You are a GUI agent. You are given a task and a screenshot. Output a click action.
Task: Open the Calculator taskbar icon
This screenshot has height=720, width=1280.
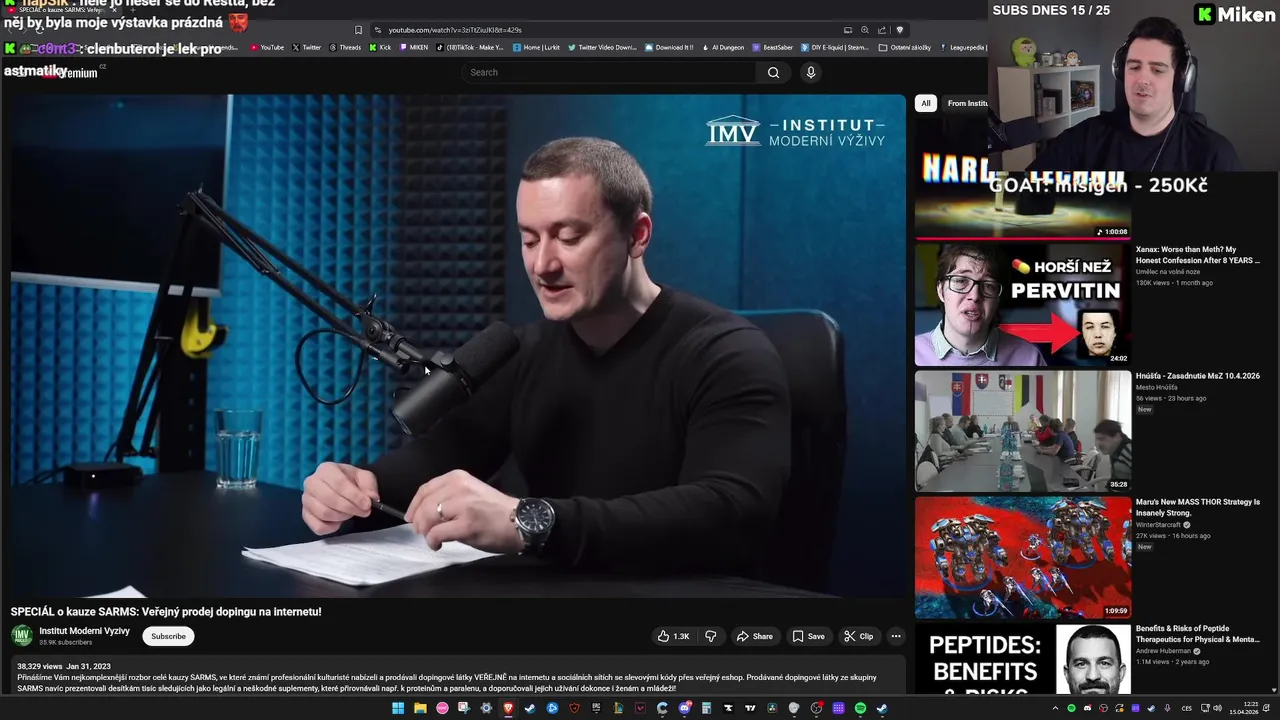[x=706, y=708]
